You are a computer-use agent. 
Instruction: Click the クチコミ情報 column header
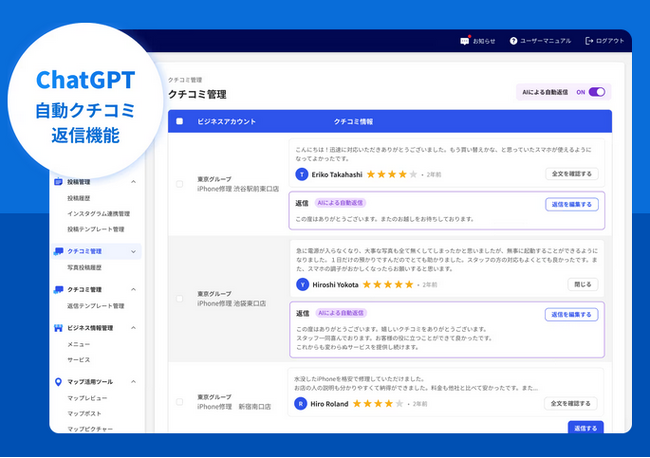(354, 121)
